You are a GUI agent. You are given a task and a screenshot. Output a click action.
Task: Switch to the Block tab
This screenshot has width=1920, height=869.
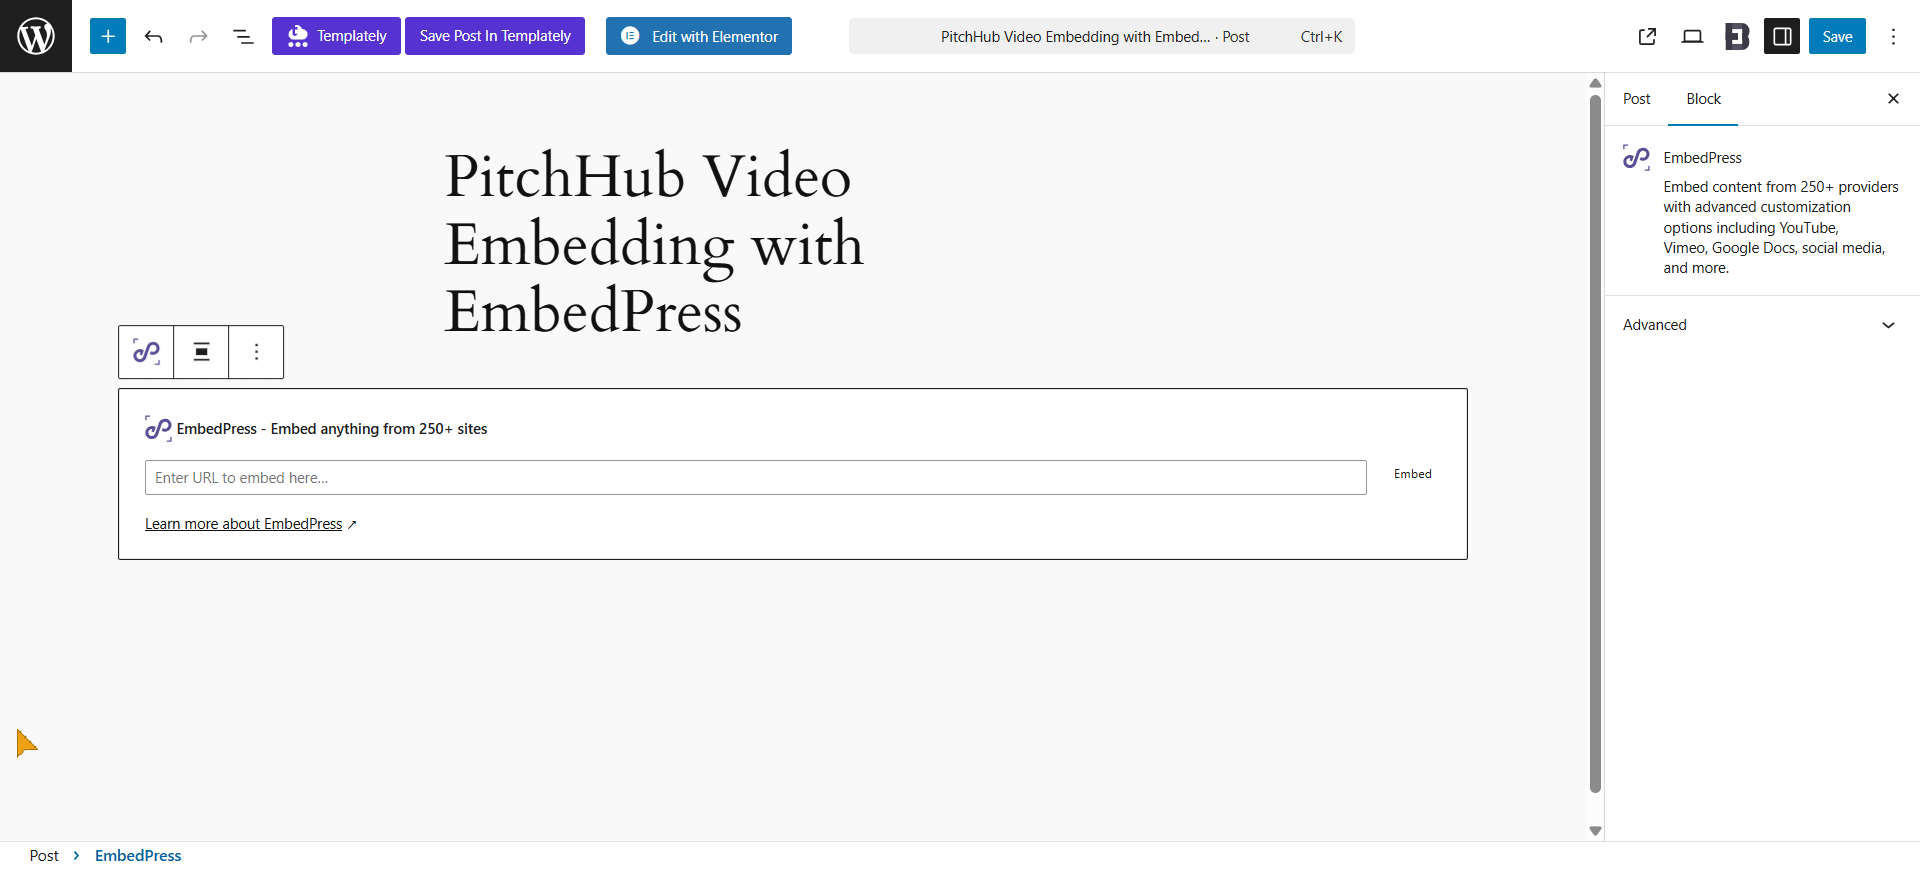pos(1703,99)
